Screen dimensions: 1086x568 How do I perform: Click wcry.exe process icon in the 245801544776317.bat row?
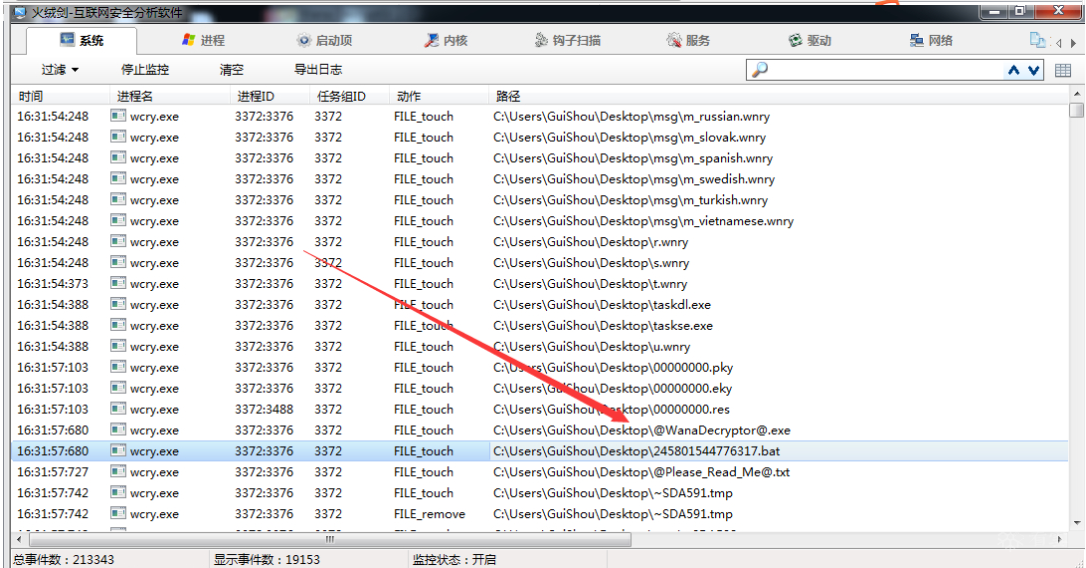click(118, 450)
